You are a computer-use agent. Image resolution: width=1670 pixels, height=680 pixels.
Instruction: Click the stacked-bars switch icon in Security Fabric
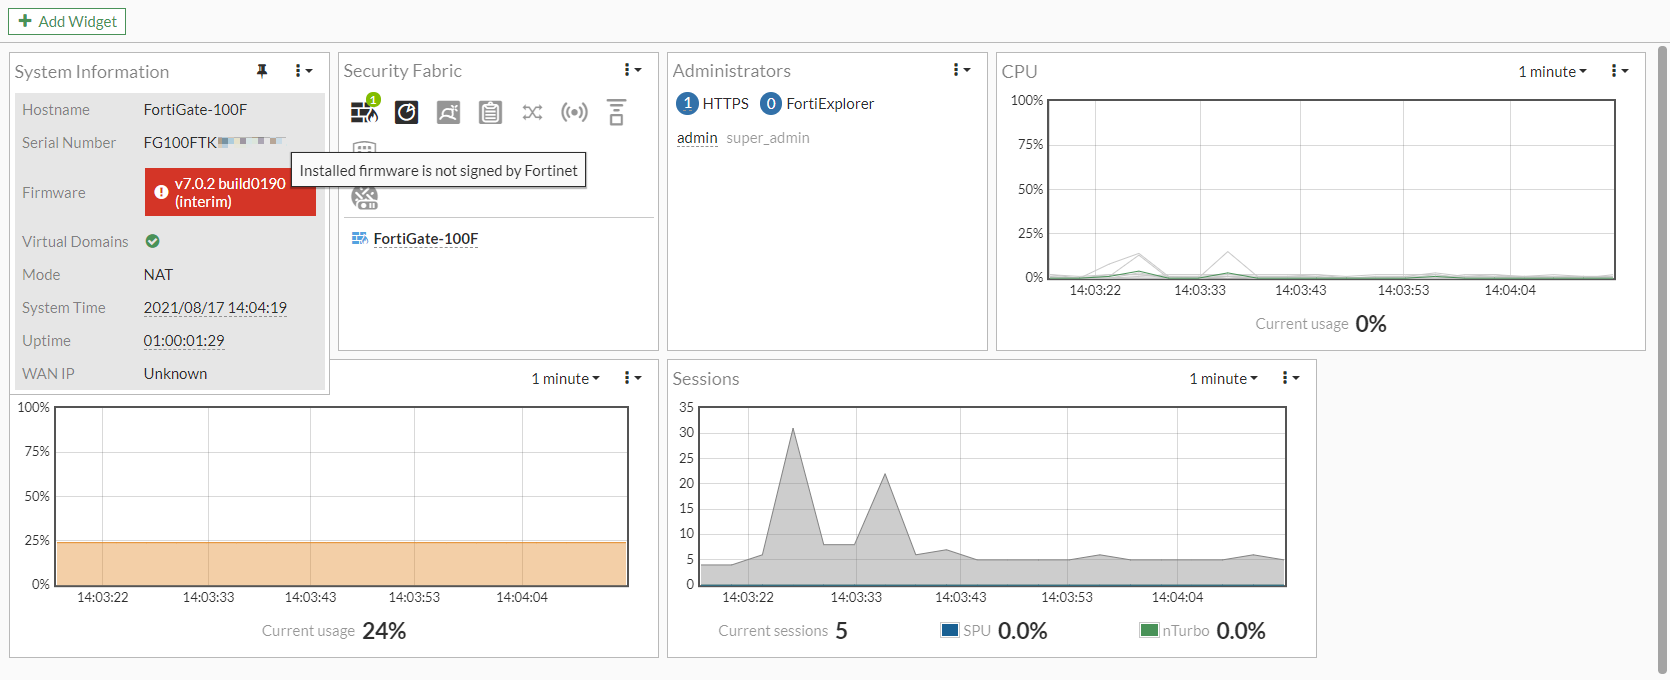point(616,112)
